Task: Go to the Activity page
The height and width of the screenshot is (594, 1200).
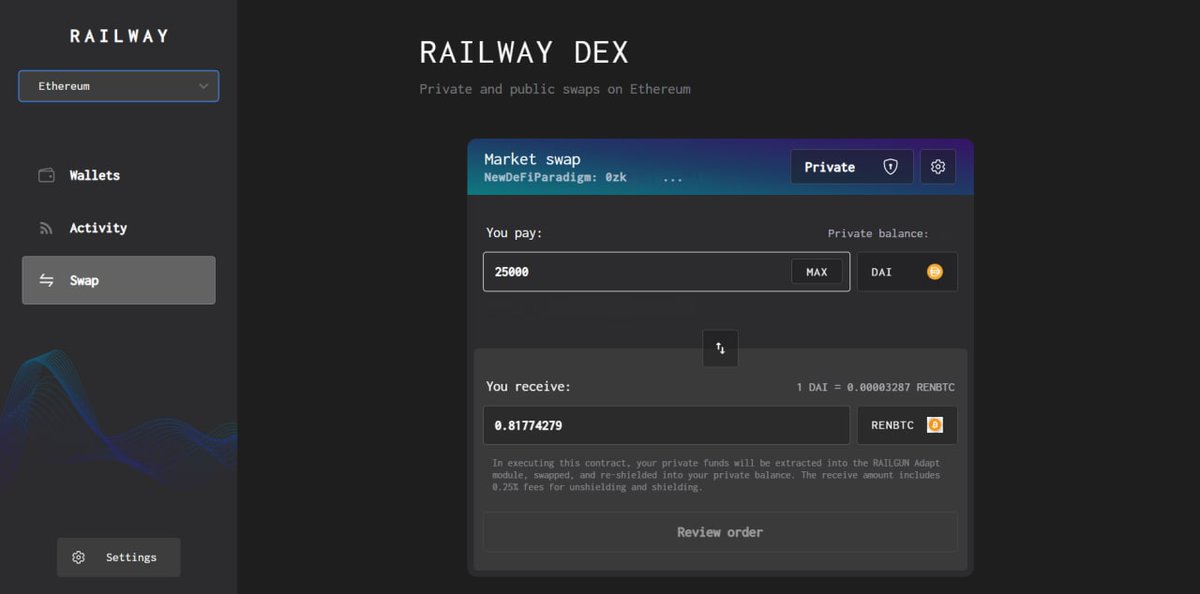Action: point(118,228)
